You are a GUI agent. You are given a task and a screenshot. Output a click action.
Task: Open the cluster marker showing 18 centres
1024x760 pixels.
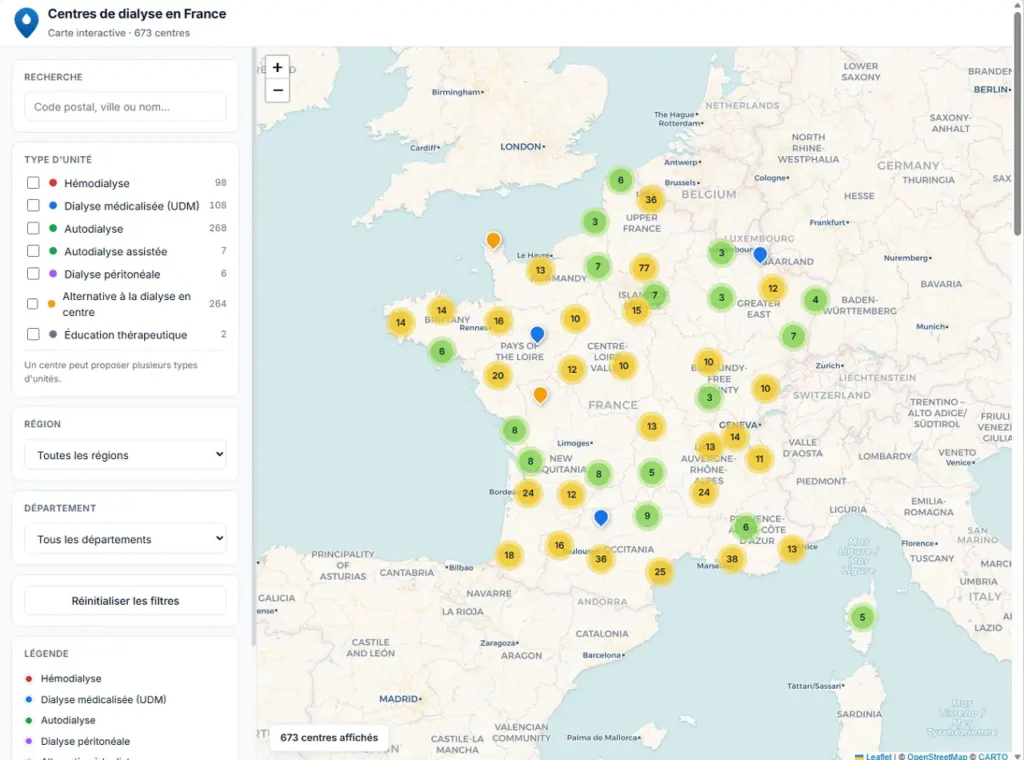[509, 556]
